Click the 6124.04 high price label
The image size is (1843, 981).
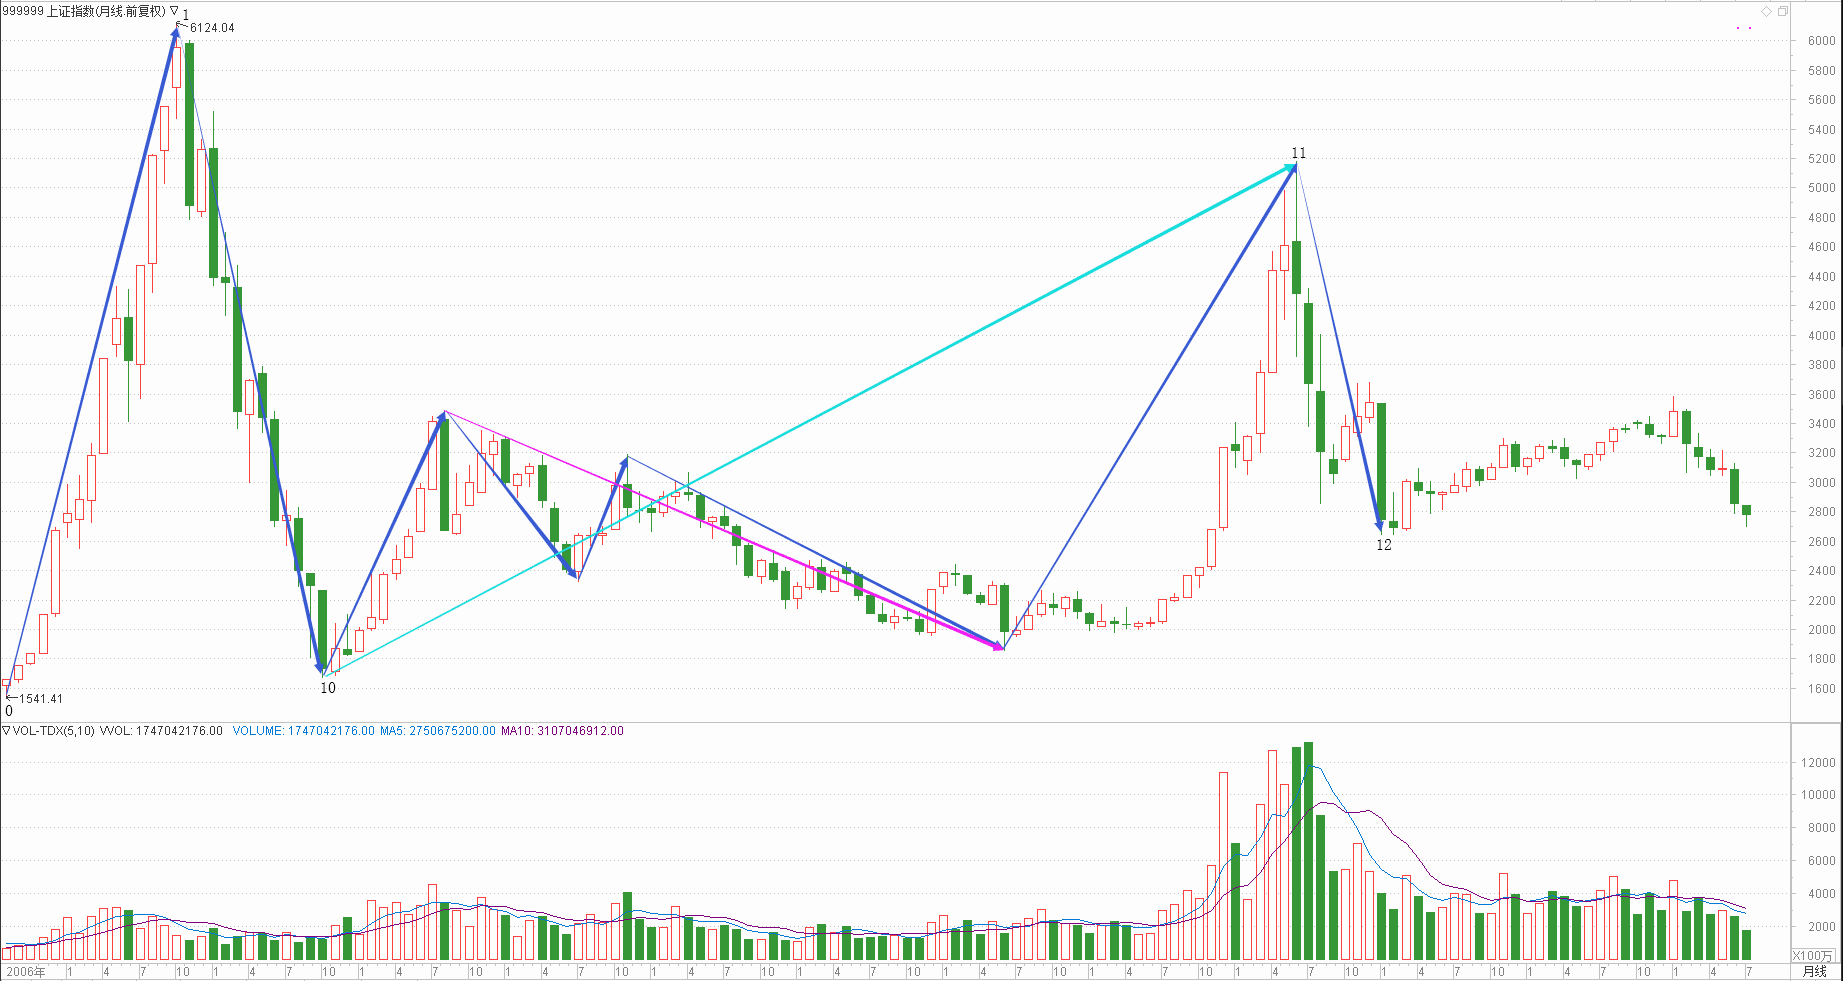pyautogui.click(x=212, y=28)
